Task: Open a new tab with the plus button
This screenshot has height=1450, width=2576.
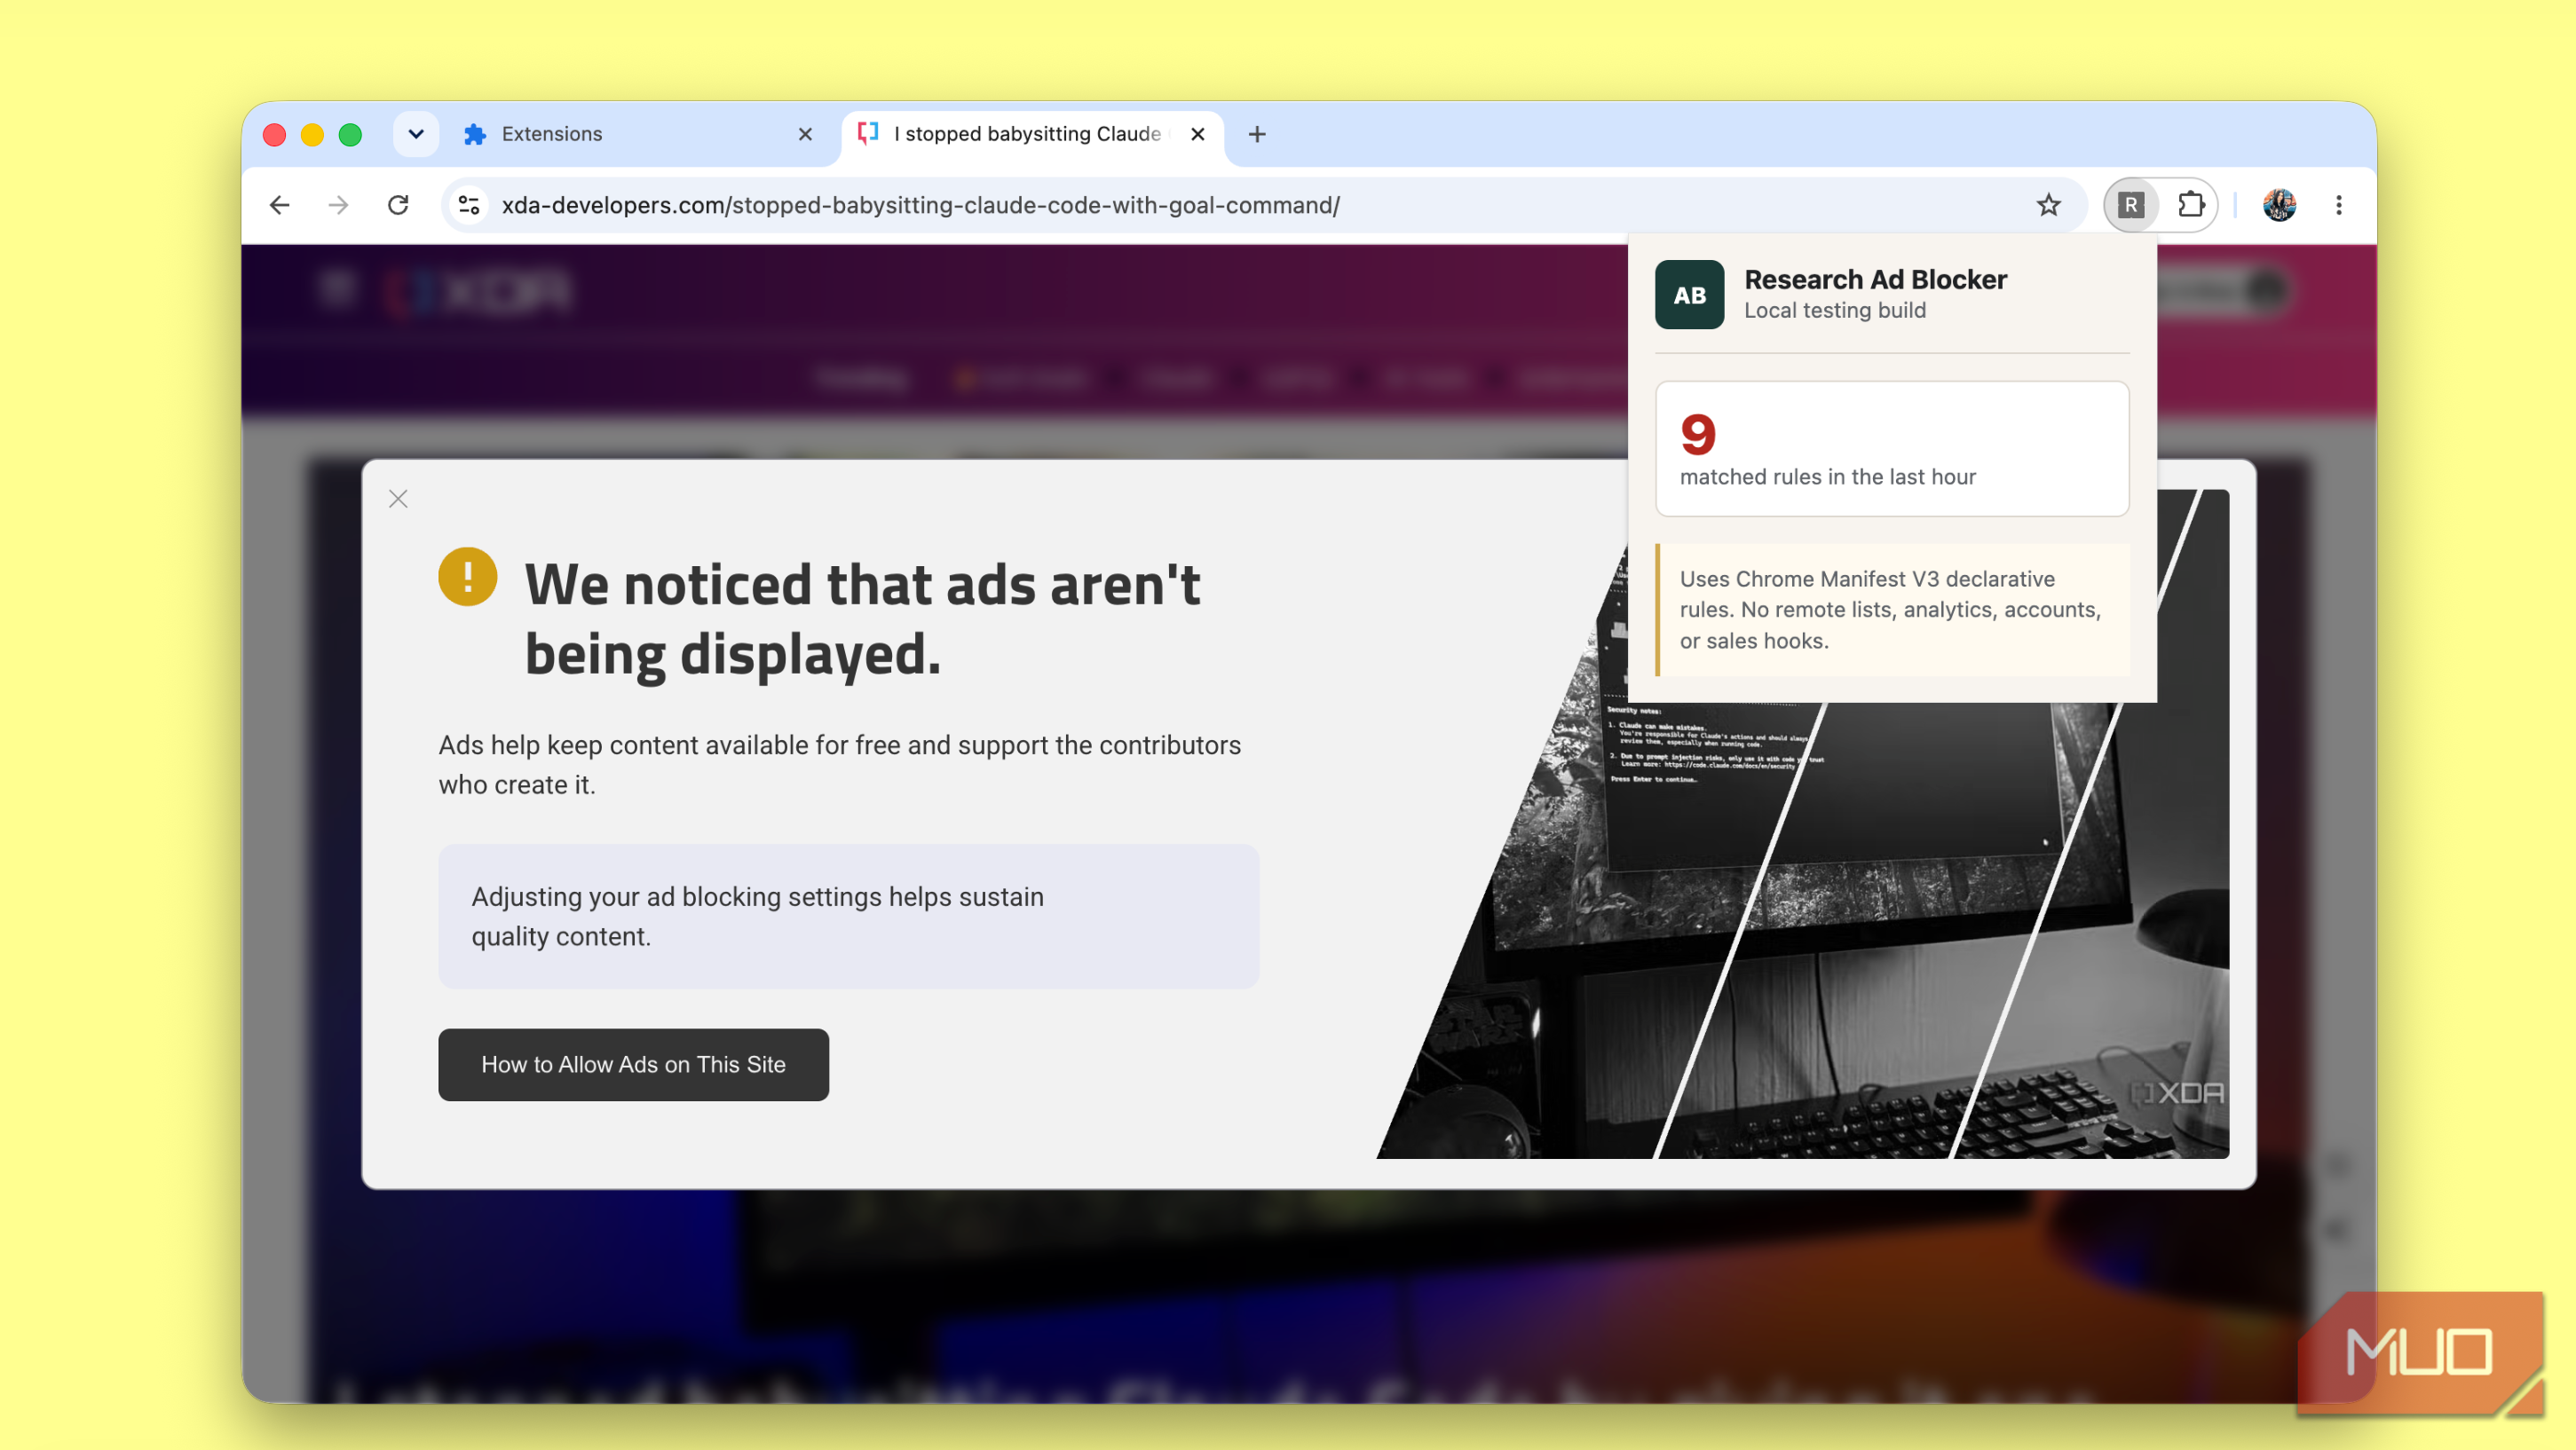Action: pos(1257,134)
